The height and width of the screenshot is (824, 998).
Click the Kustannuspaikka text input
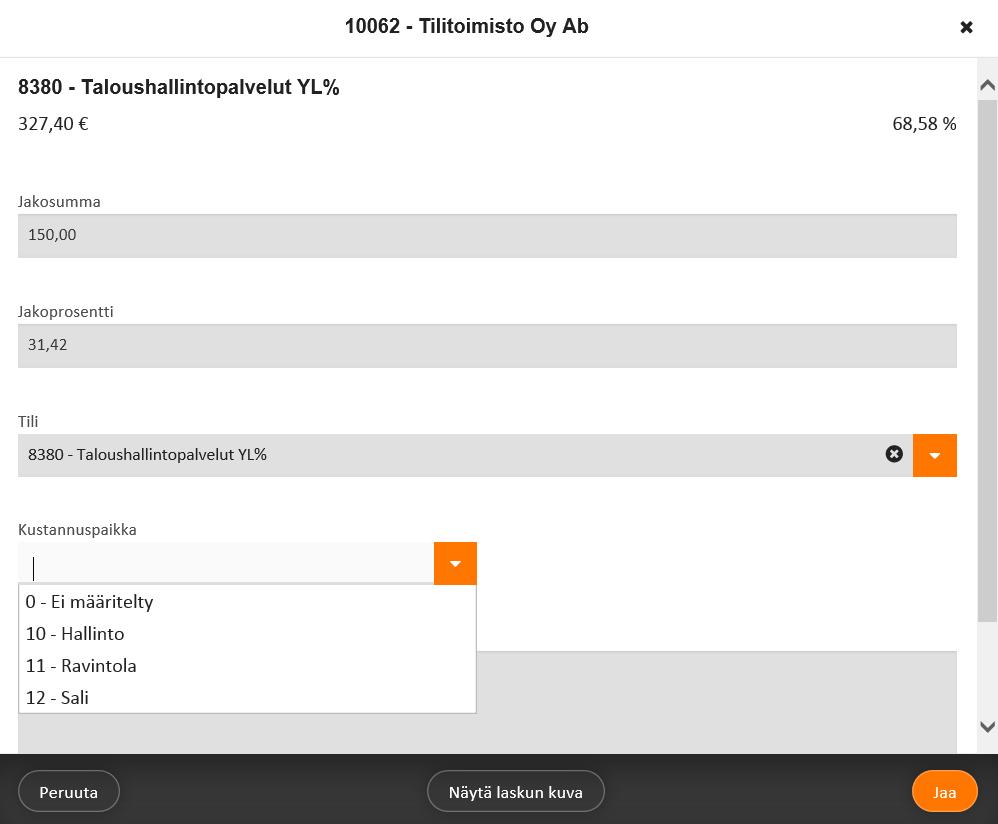[226, 563]
